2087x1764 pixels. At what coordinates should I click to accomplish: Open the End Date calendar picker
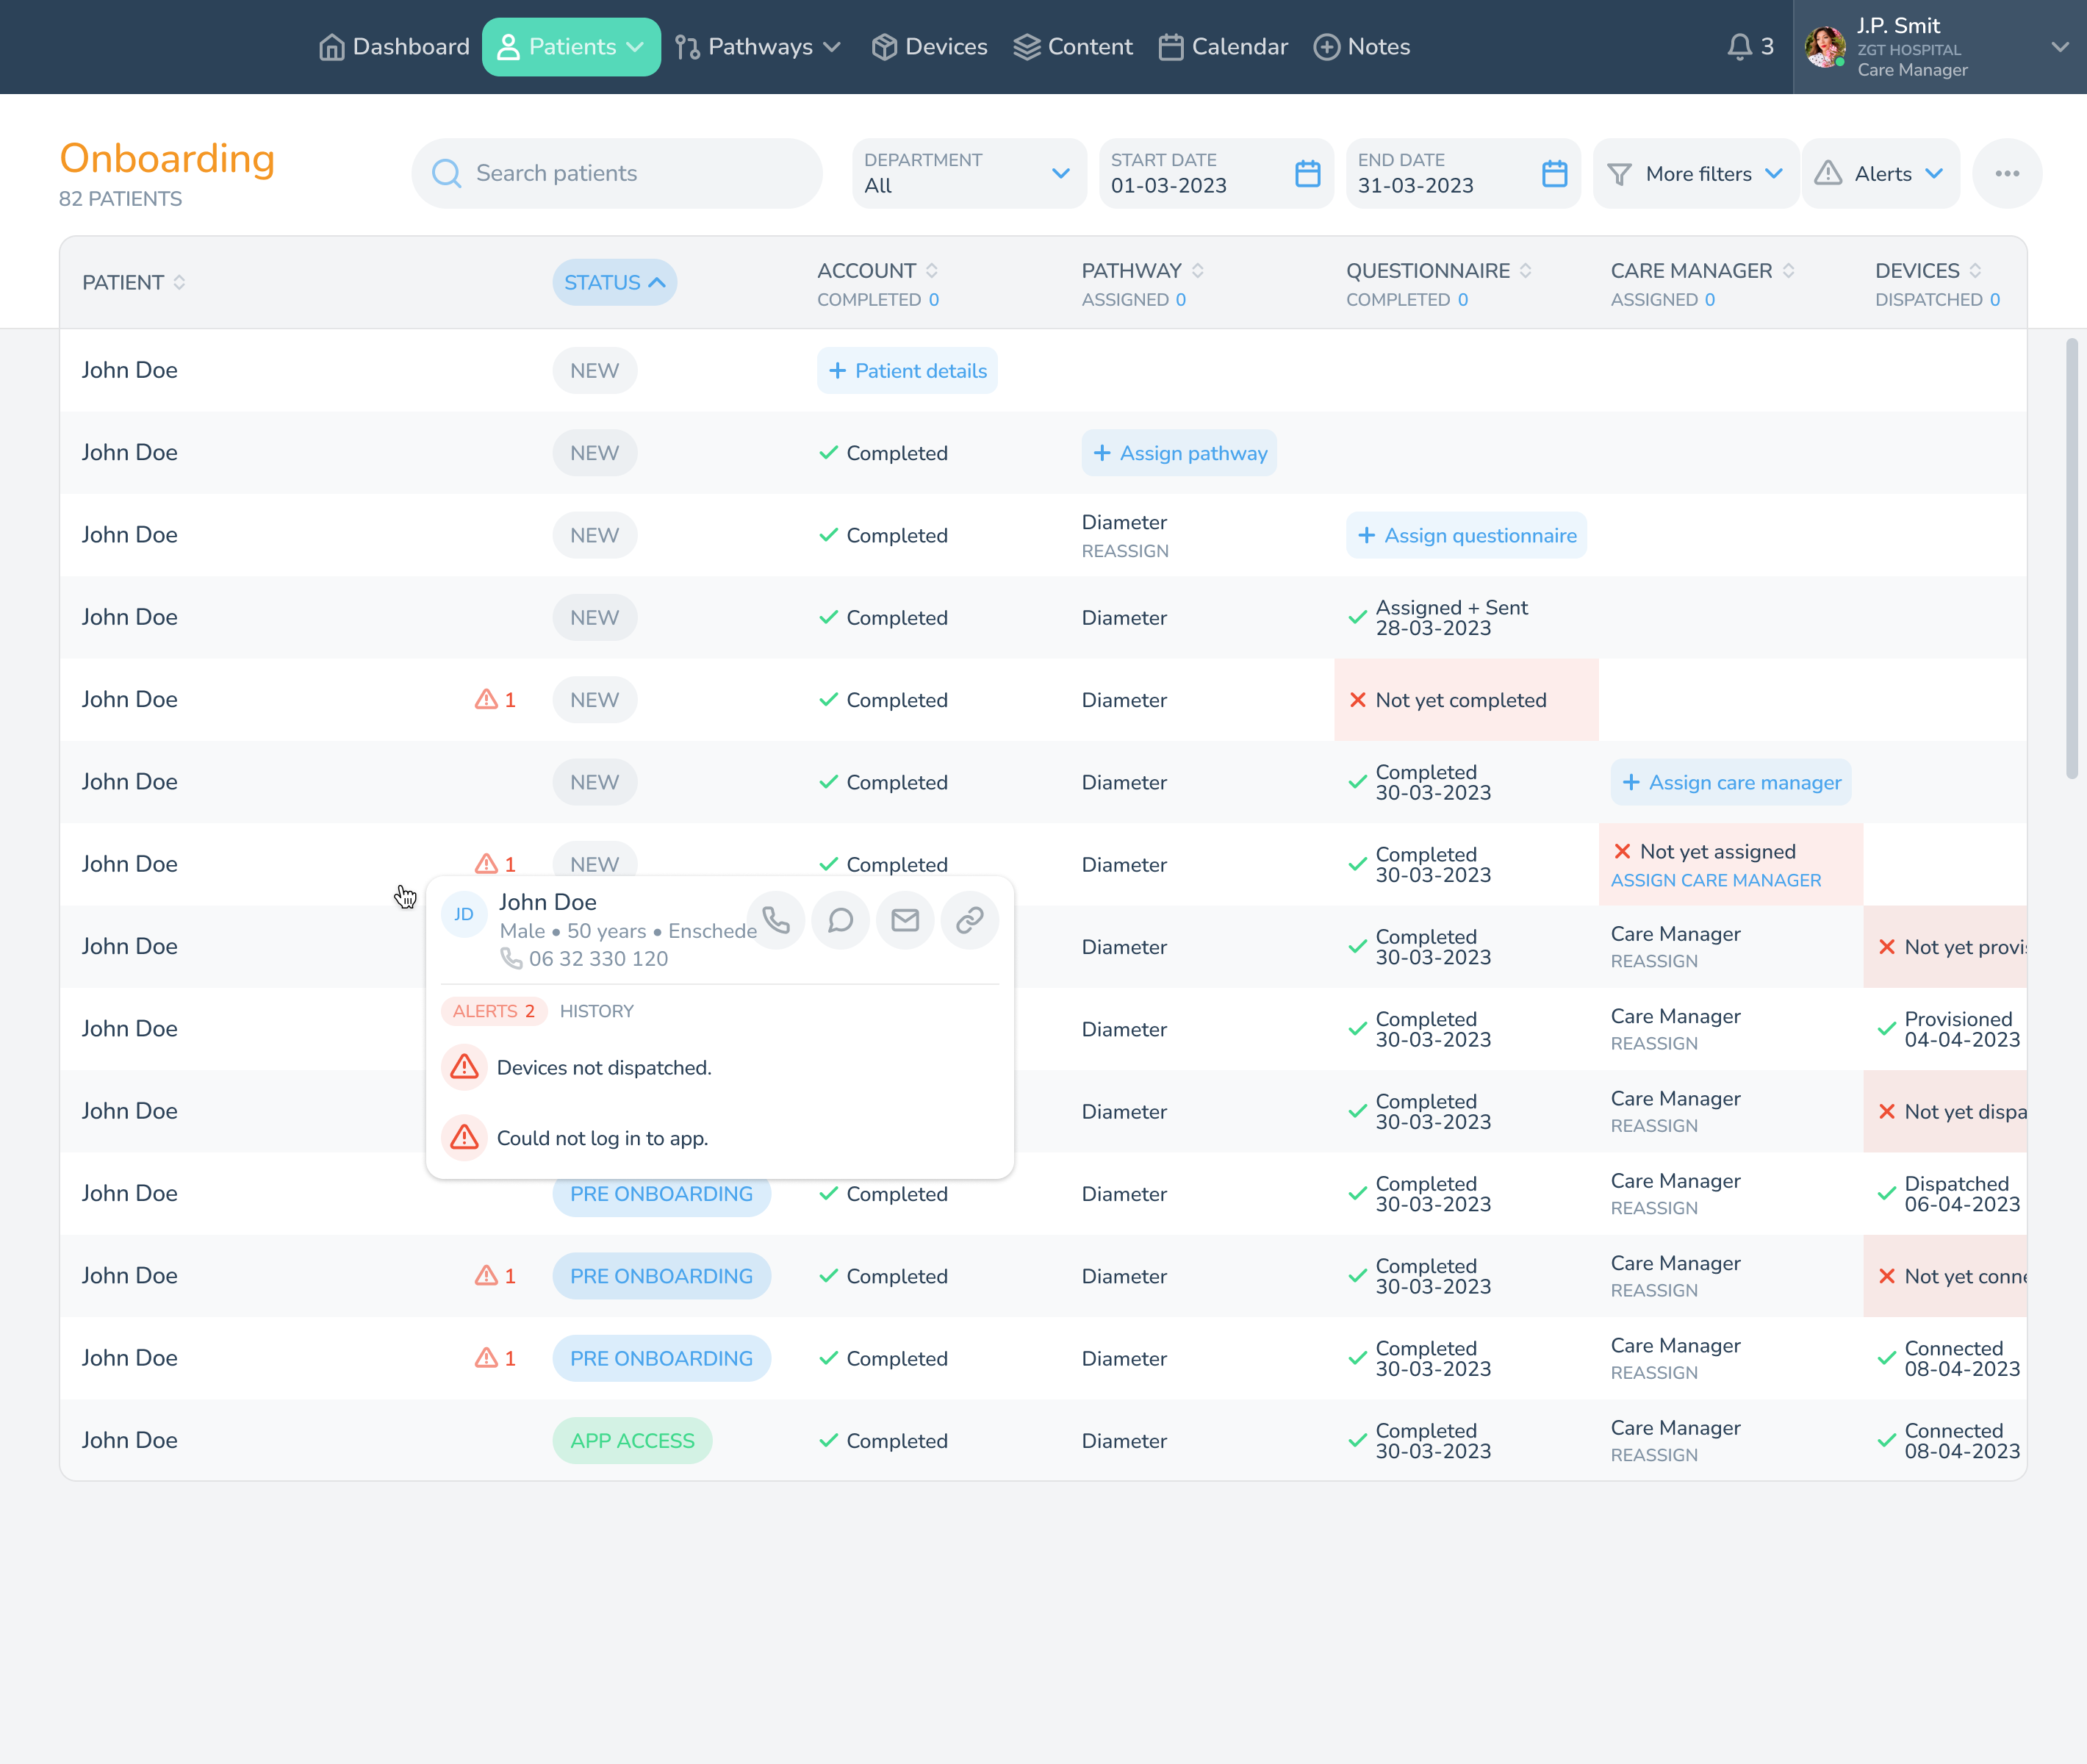click(1554, 174)
